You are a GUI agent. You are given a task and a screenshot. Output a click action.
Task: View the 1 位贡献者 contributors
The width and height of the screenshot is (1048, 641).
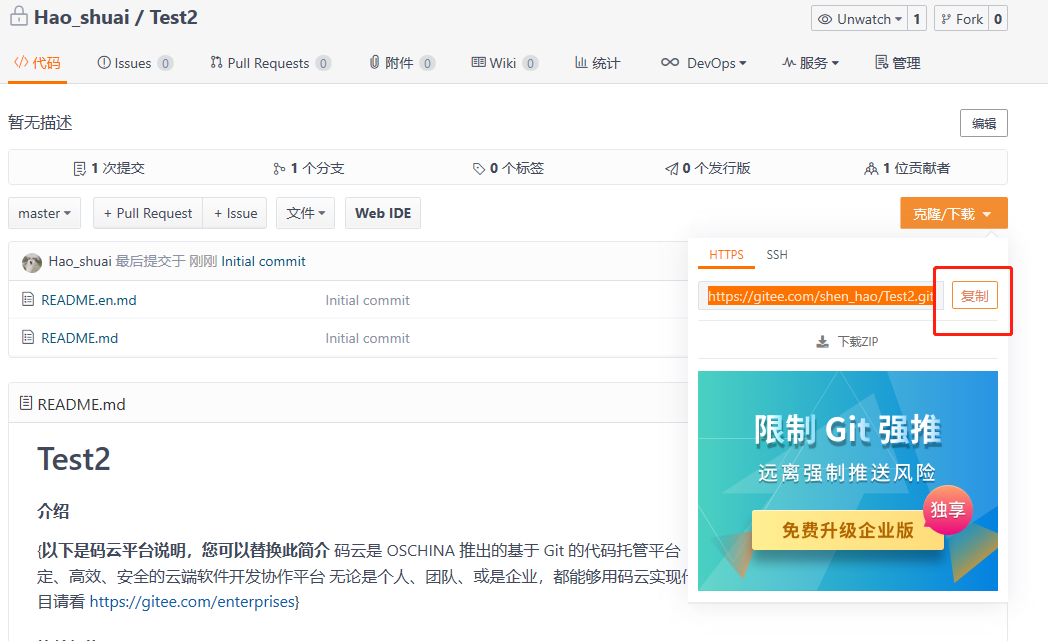[907, 168]
